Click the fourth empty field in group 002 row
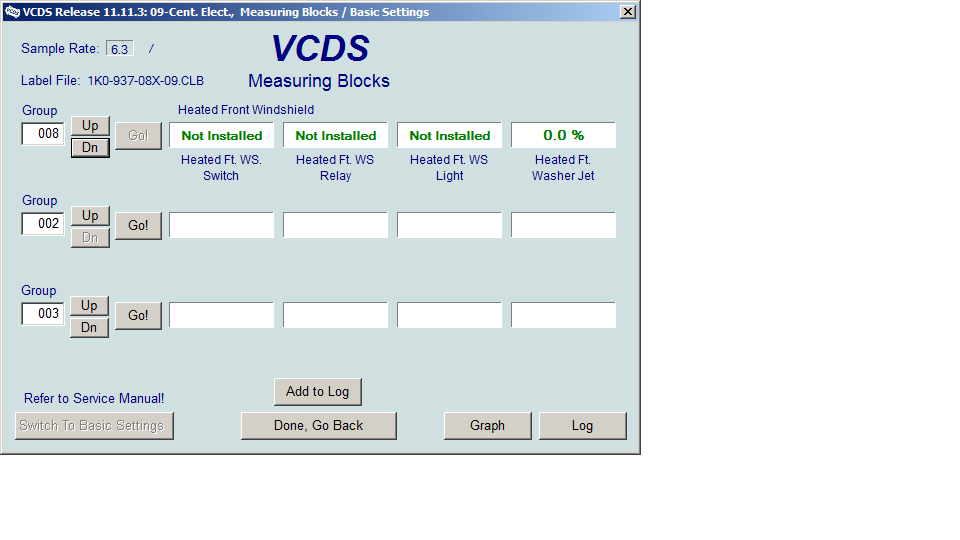This screenshot has height=540, width=960. click(563, 225)
